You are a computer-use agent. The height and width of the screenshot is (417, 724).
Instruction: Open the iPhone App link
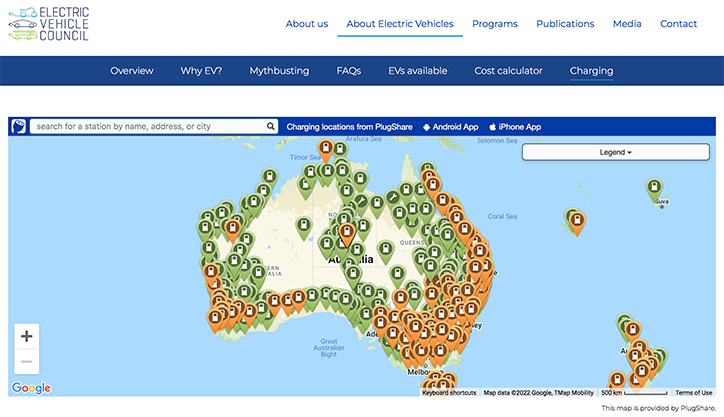tap(515, 127)
